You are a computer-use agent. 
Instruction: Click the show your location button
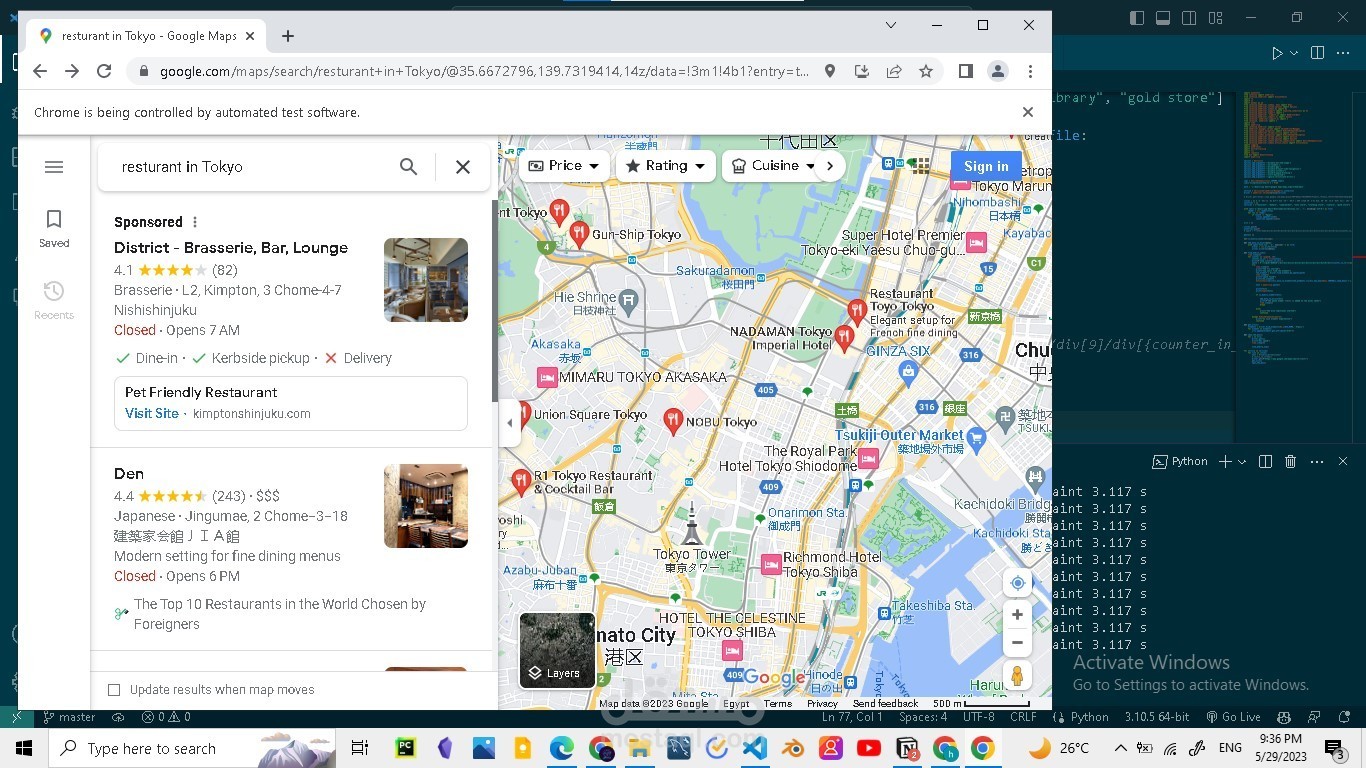click(1017, 583)
